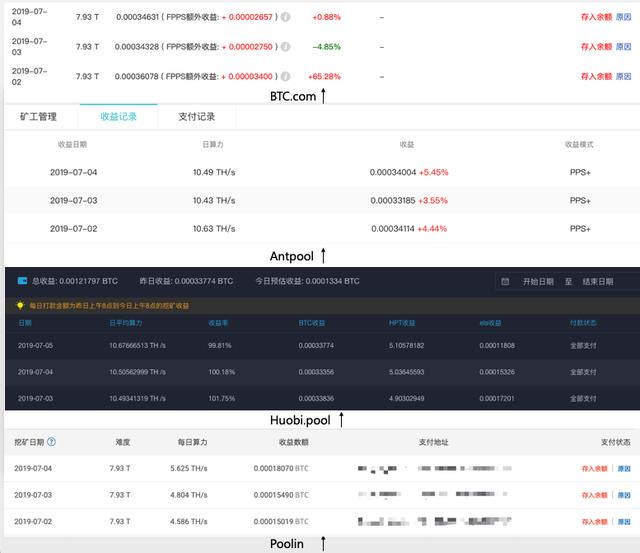
Task: Click 原因 in the +65.28% row
Action: point(624,76)
